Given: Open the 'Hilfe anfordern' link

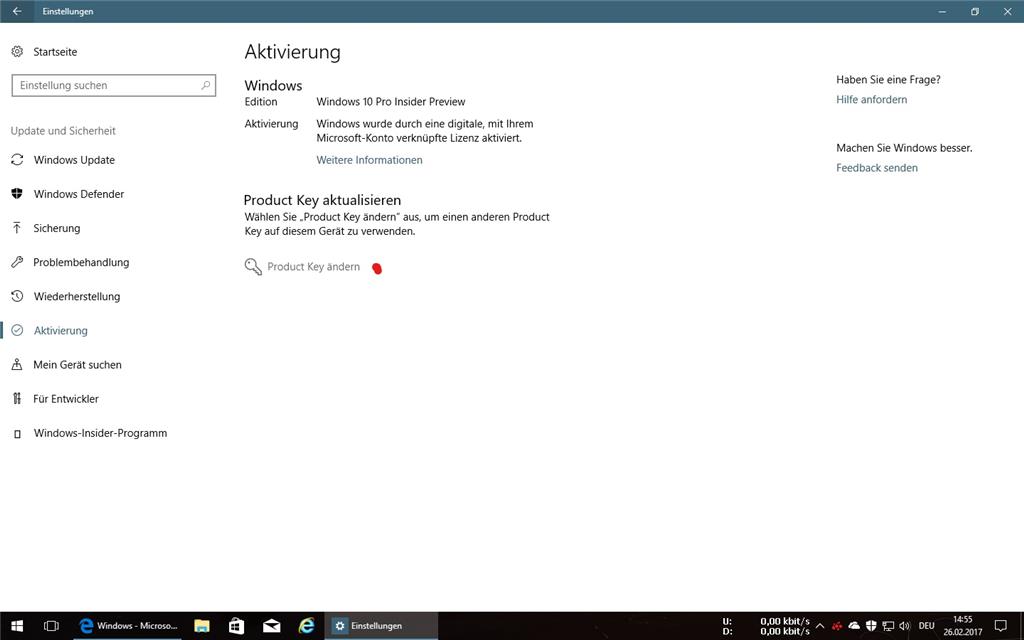Looking at the screenshot, I should 871,99.
